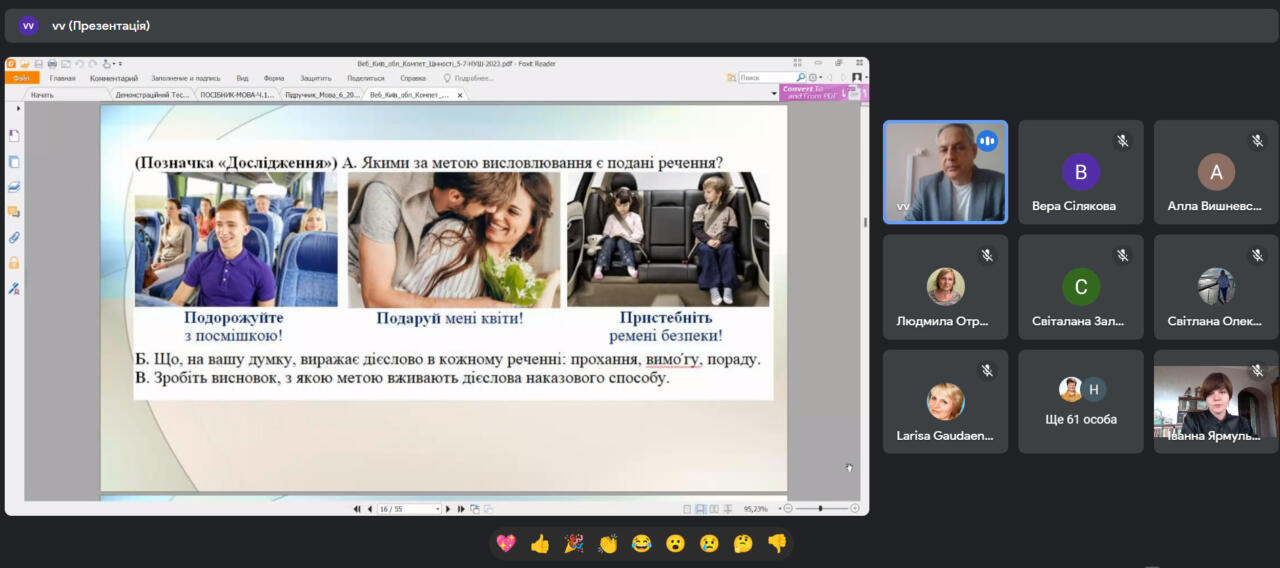Image resolution: width=1280 pixels, height=568 pixels.
Task: Go to last page button
Action: tap(461, 509)
